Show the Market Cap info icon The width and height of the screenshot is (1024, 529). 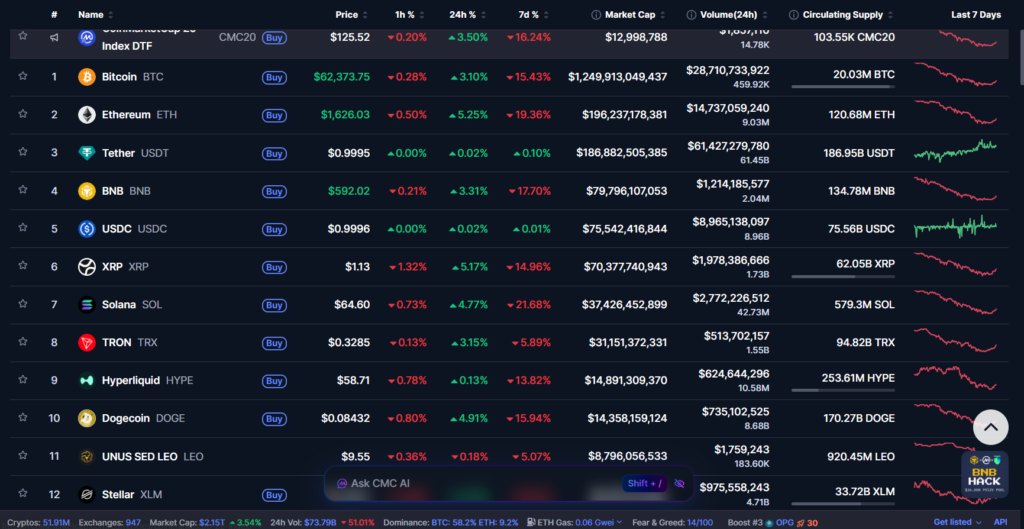click(596, 14)
